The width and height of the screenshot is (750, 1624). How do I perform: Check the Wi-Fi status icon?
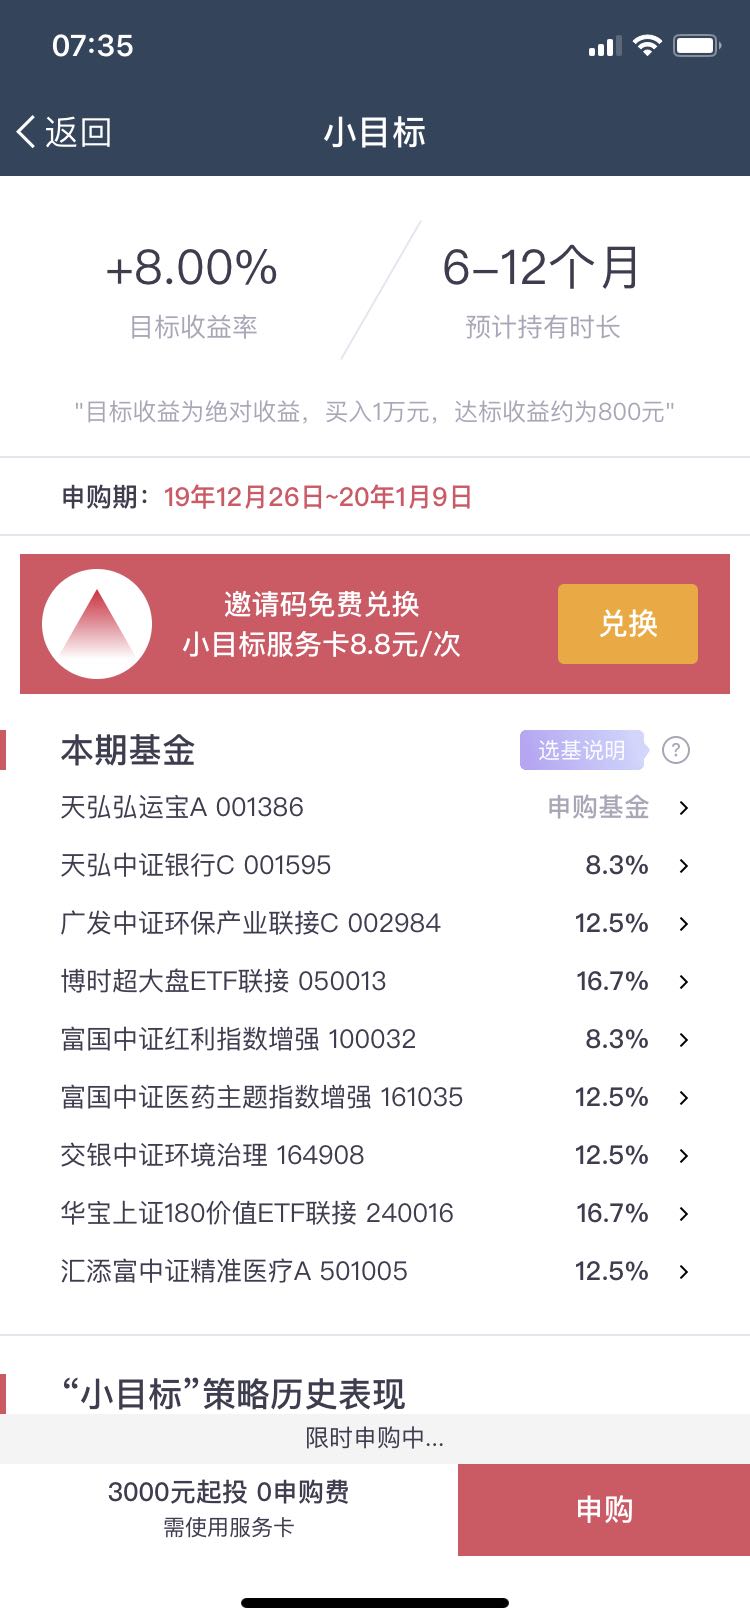point(648,45)
